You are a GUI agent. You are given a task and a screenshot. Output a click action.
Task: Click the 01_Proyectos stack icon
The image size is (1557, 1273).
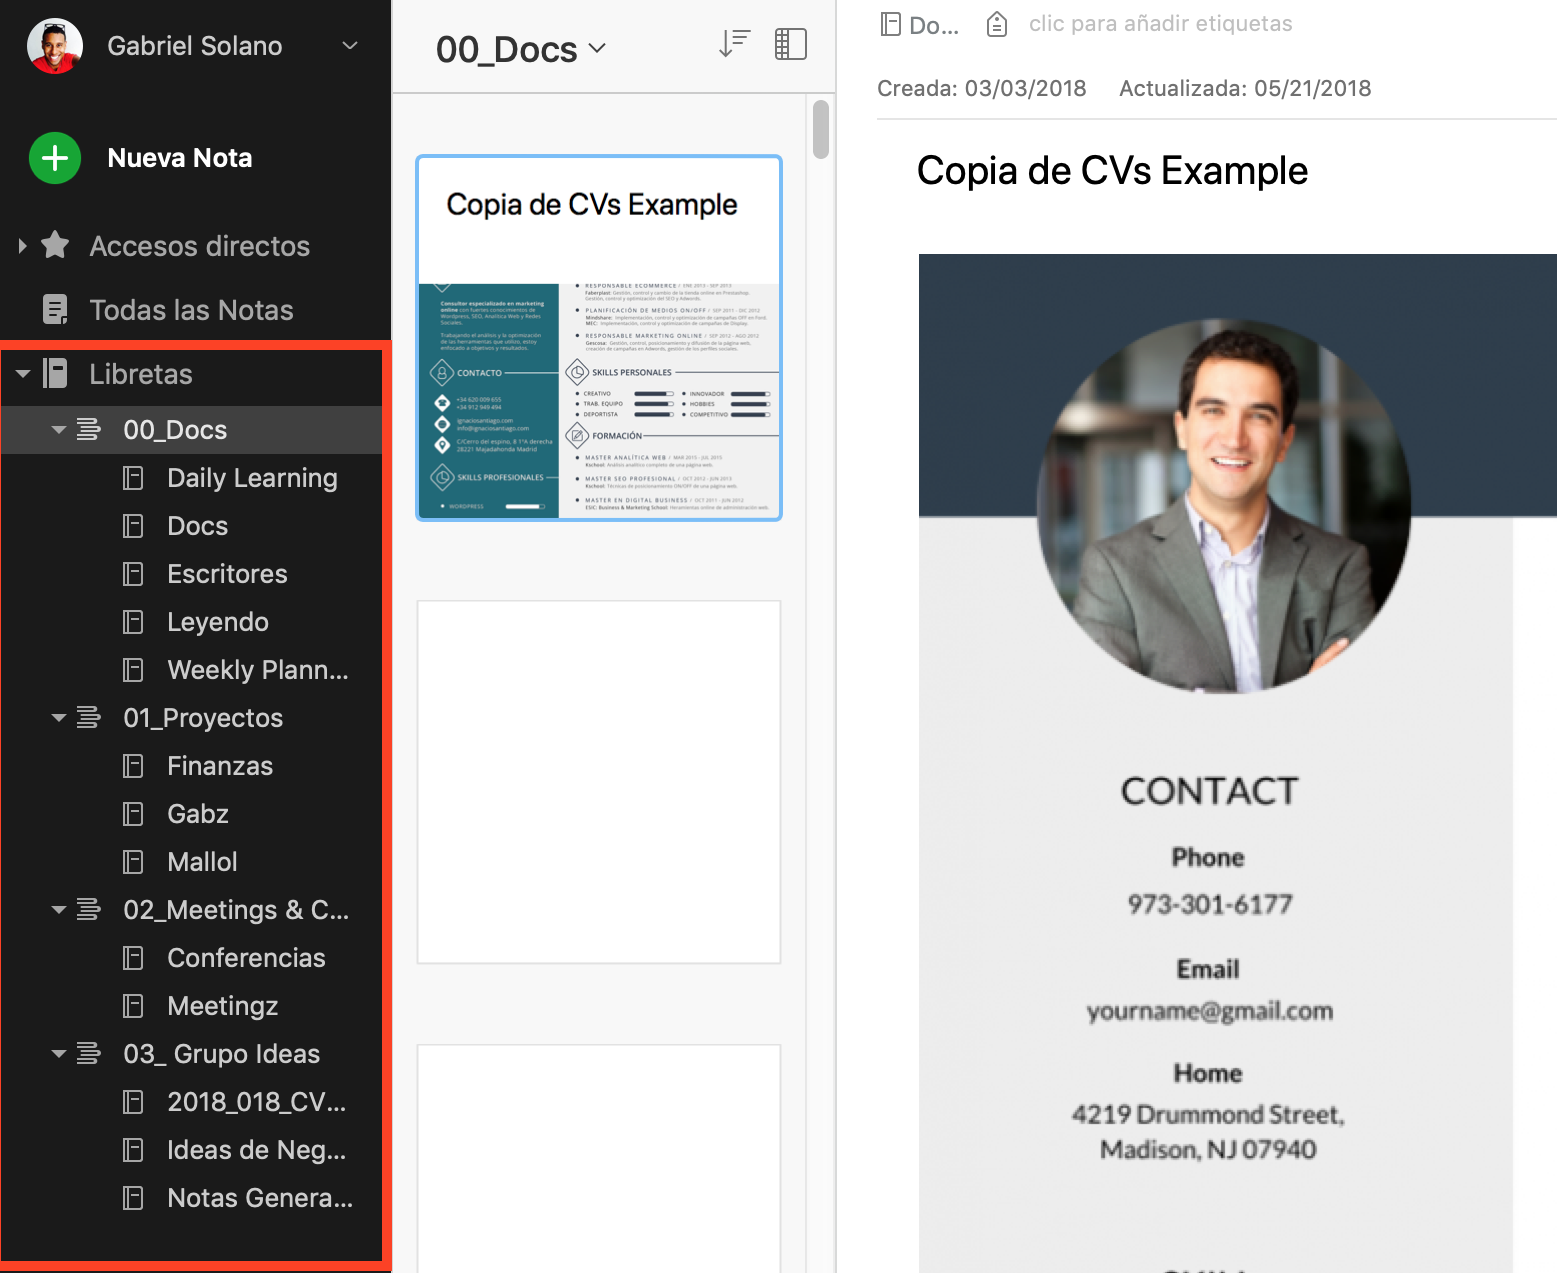[89, 718]
